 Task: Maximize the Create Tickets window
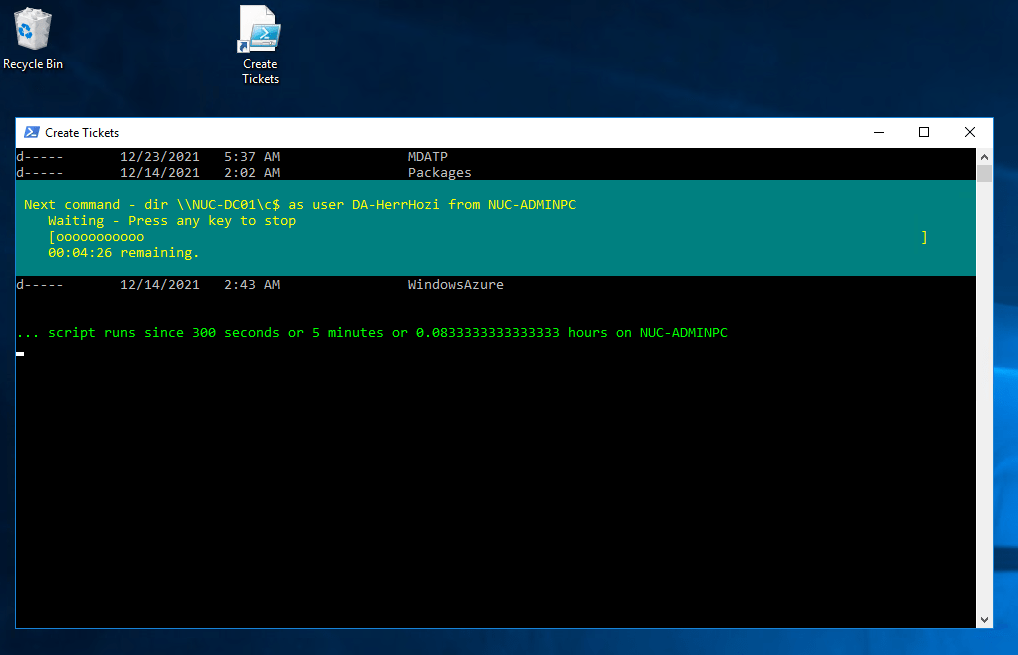(x=924, y=132)
